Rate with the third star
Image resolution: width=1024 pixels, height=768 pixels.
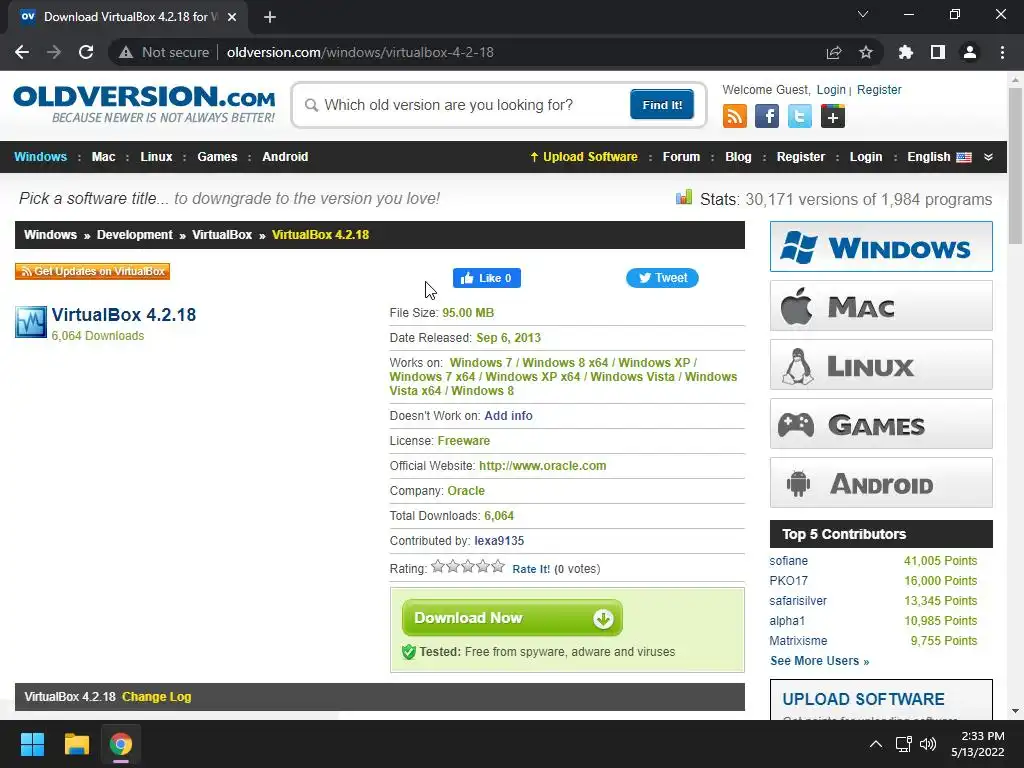tap(468, 566)
